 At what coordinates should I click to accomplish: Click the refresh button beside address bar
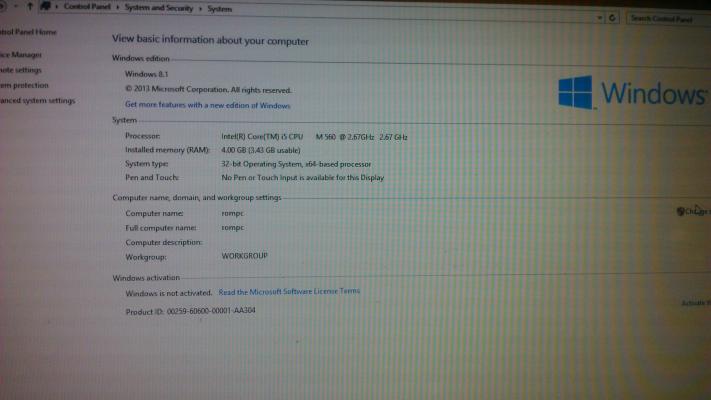pyautogui.click(x=612, y=18)
